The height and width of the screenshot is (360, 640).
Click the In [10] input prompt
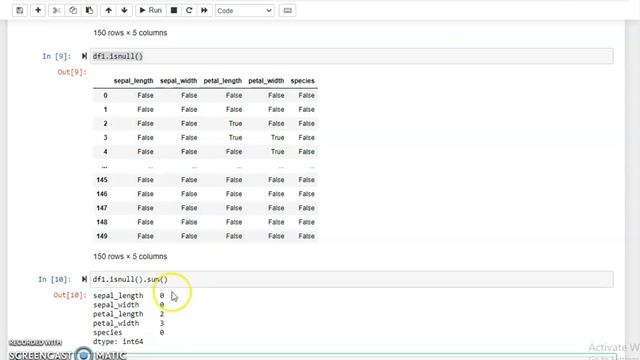tap(54, 279)
